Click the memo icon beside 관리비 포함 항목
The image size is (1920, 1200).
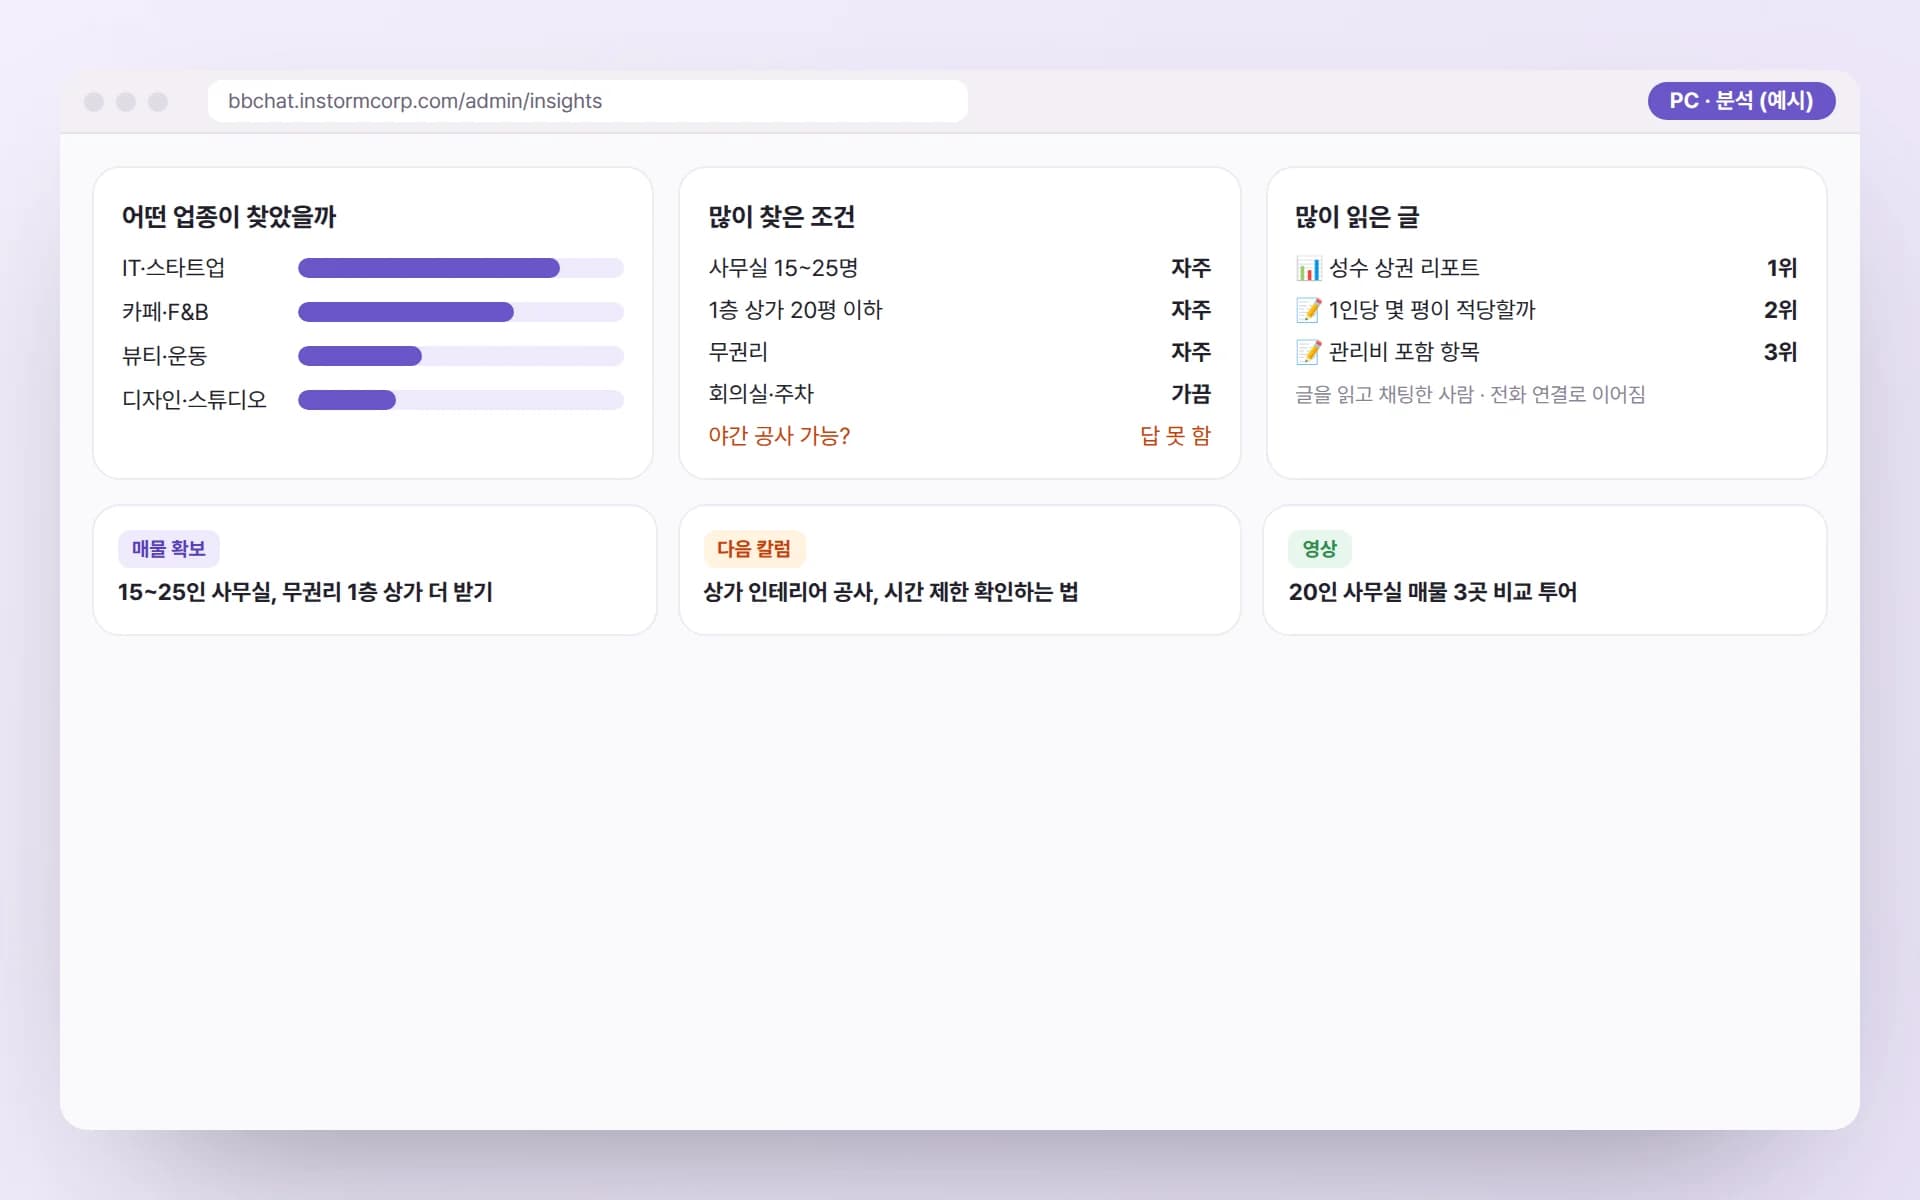pyautogui.click(x=1308, y=353)
